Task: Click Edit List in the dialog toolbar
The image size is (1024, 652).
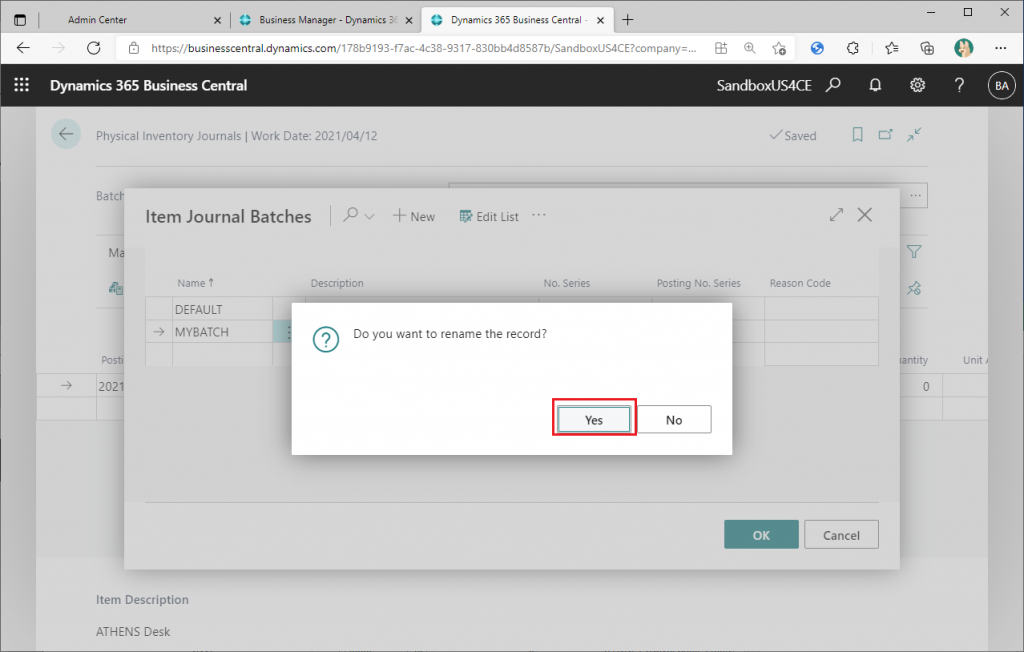Action: point(489,216)
